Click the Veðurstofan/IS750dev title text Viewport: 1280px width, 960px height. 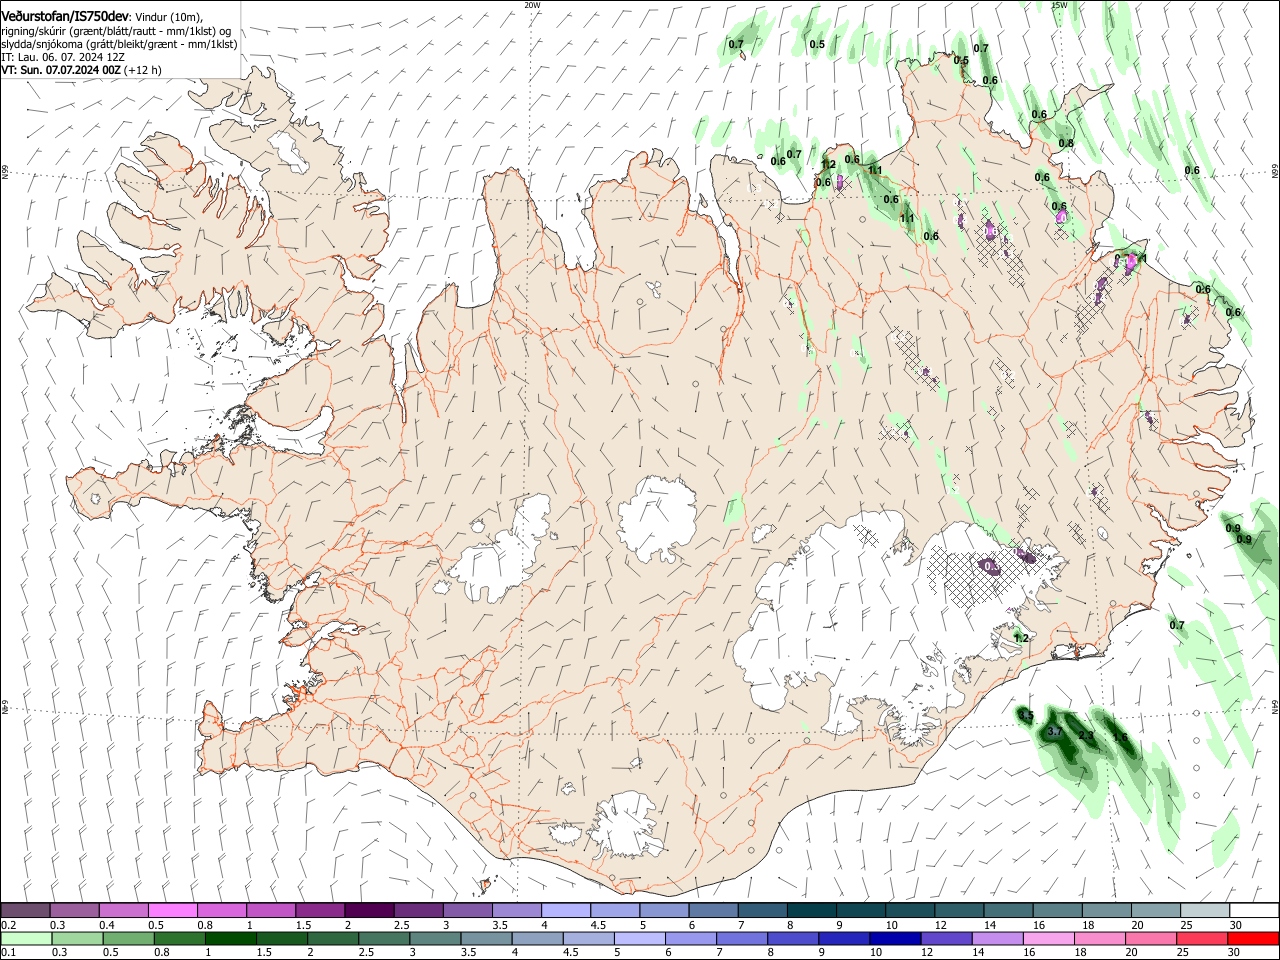65,16
